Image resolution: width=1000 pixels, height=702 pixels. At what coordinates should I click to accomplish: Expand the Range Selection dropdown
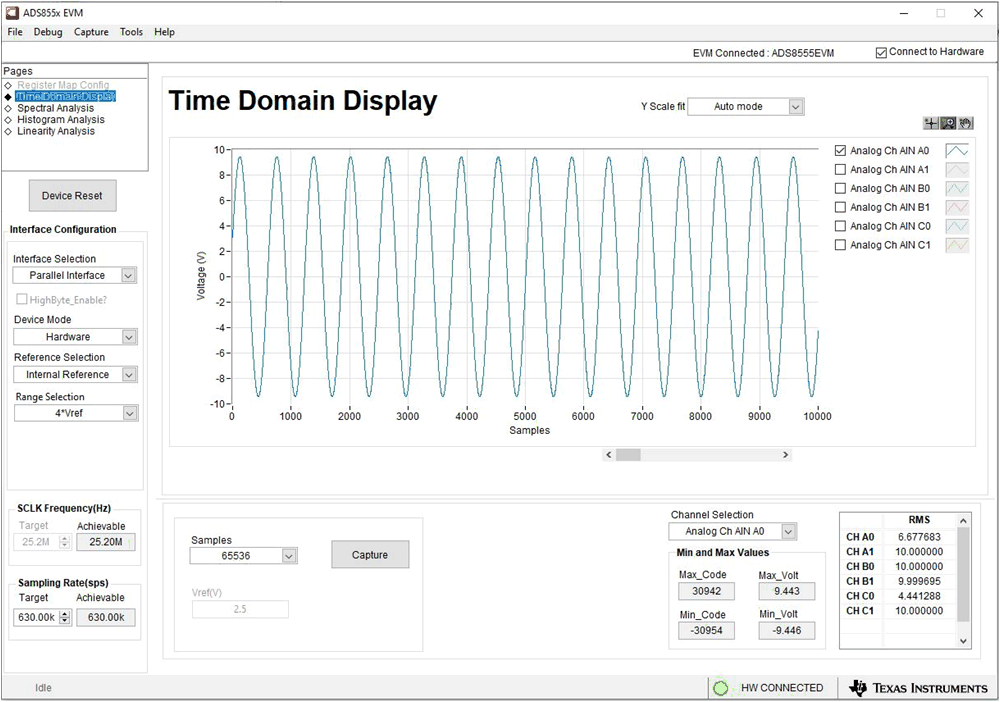pyautogui.click(x=129, y=413)
